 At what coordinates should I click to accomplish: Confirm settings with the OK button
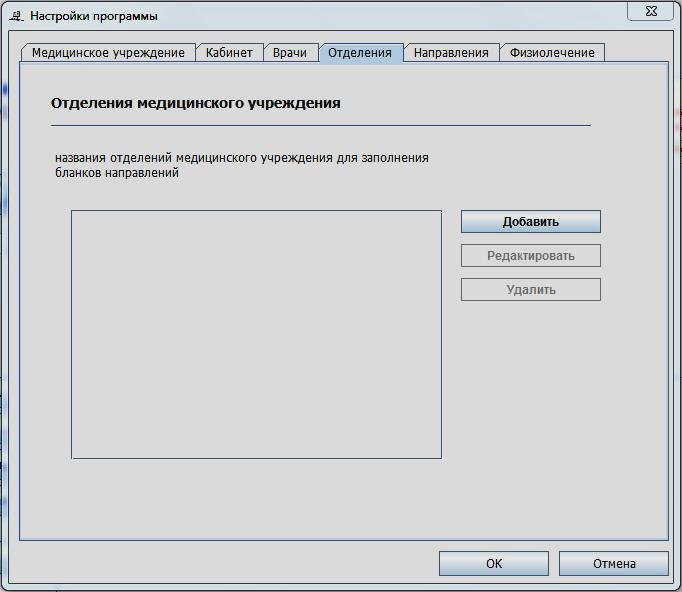tap(493, 564)
